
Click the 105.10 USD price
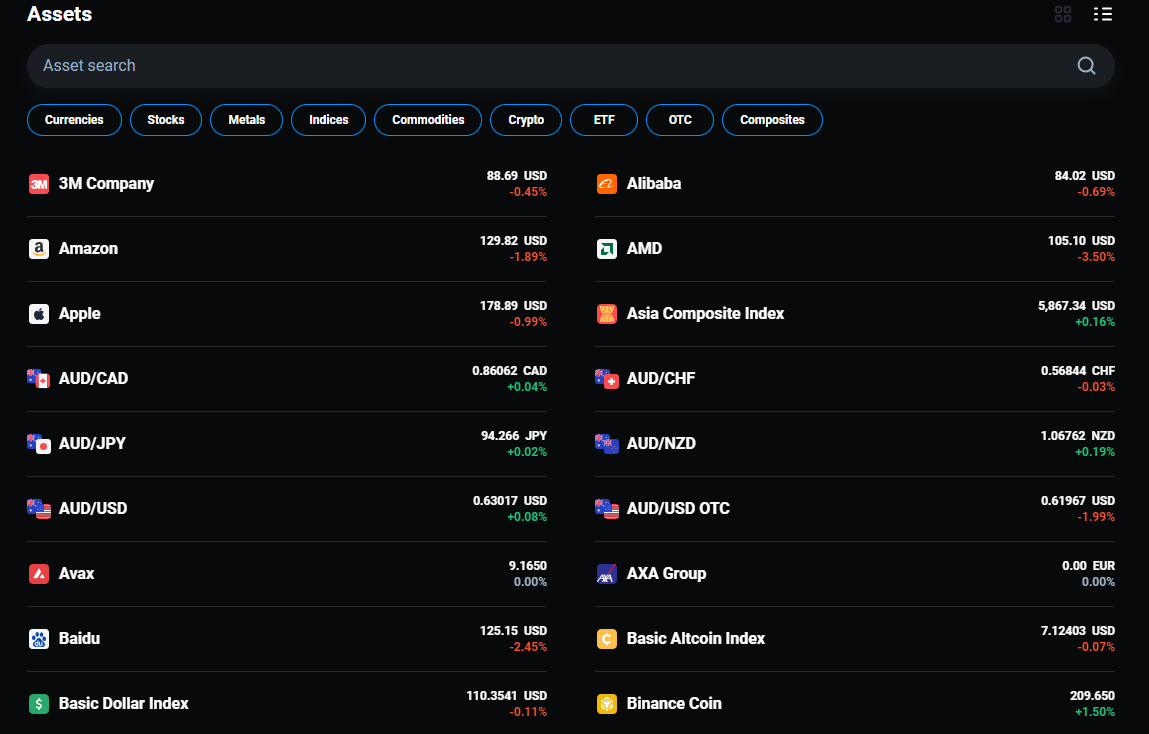1082,241
